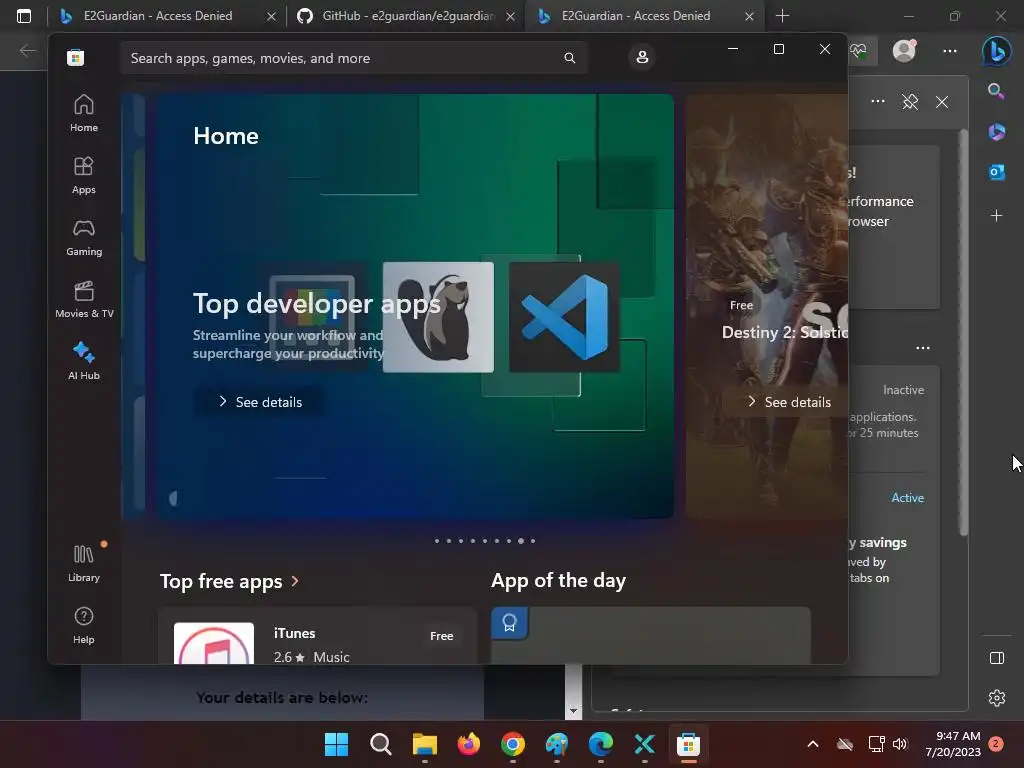The image size is (1024, 768).
Task: Open the AI Hub section
Action: click(x=84, y=361)
